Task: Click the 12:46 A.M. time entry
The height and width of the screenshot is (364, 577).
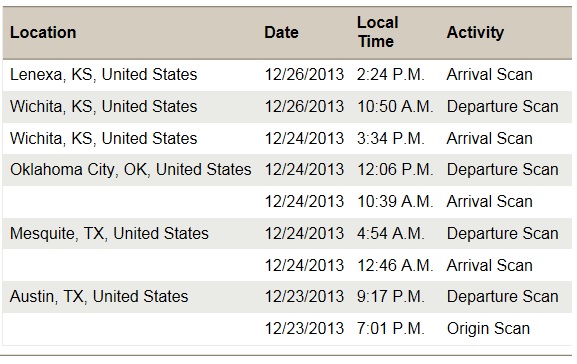Action: click(x=395, y=265)
